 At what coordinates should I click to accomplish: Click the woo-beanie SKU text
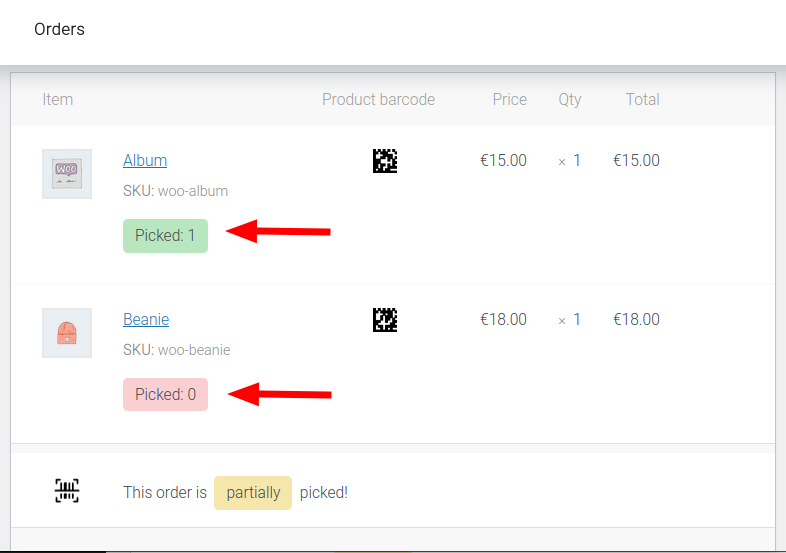coord(194,350)
